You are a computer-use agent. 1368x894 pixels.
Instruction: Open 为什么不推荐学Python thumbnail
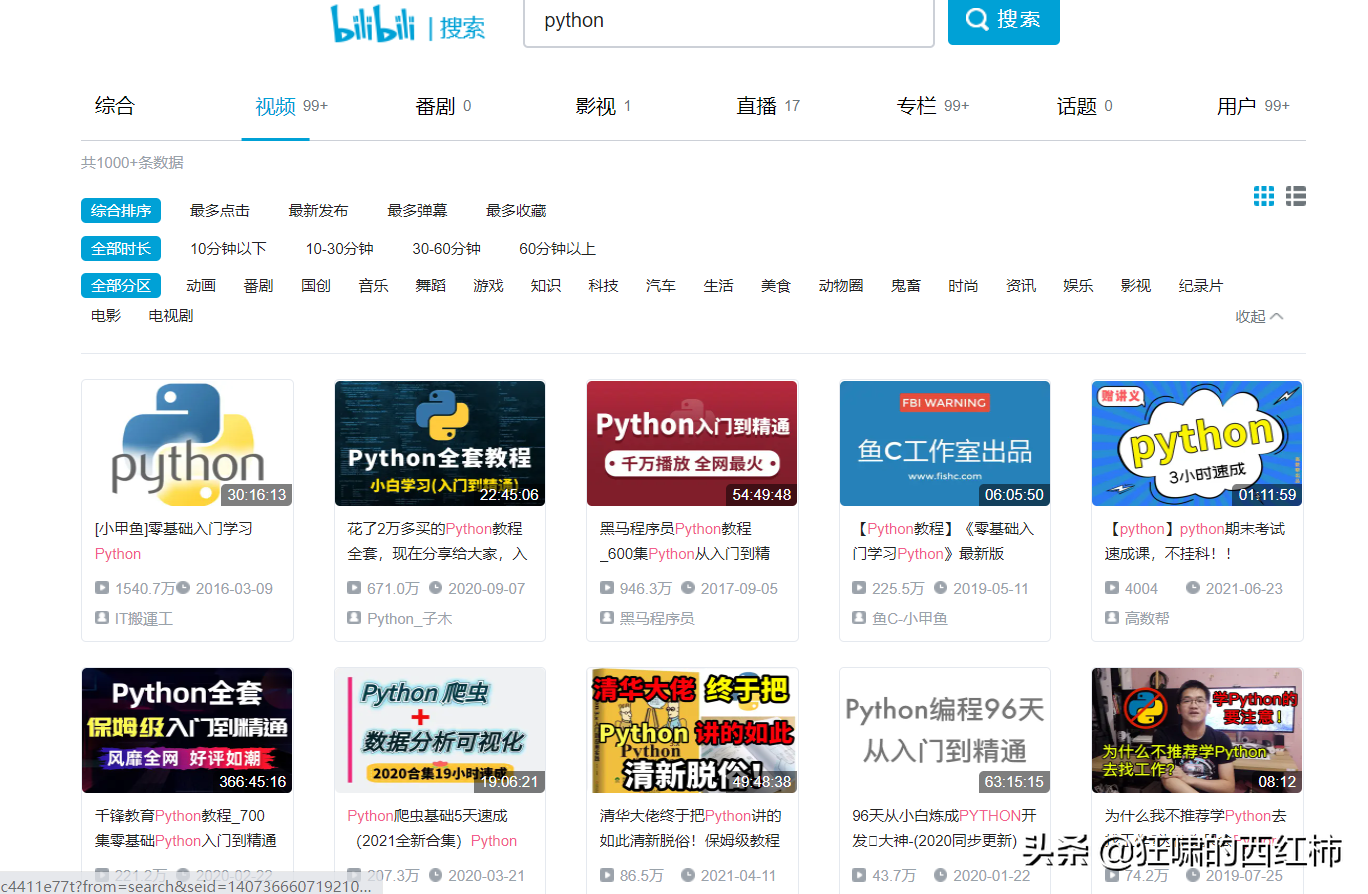[x=1197, y=731]
